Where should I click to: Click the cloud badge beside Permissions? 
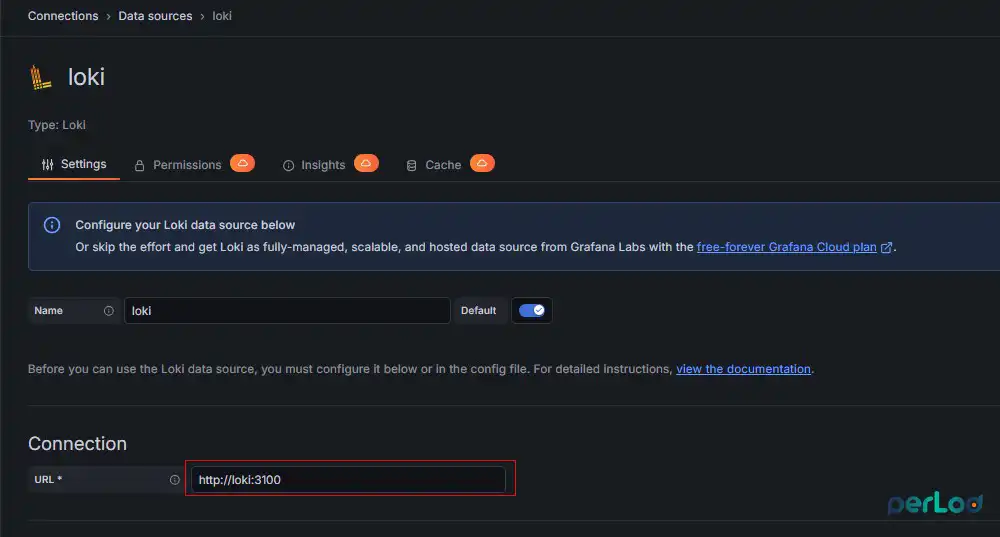pyautogui.click(x=242, y=163)
